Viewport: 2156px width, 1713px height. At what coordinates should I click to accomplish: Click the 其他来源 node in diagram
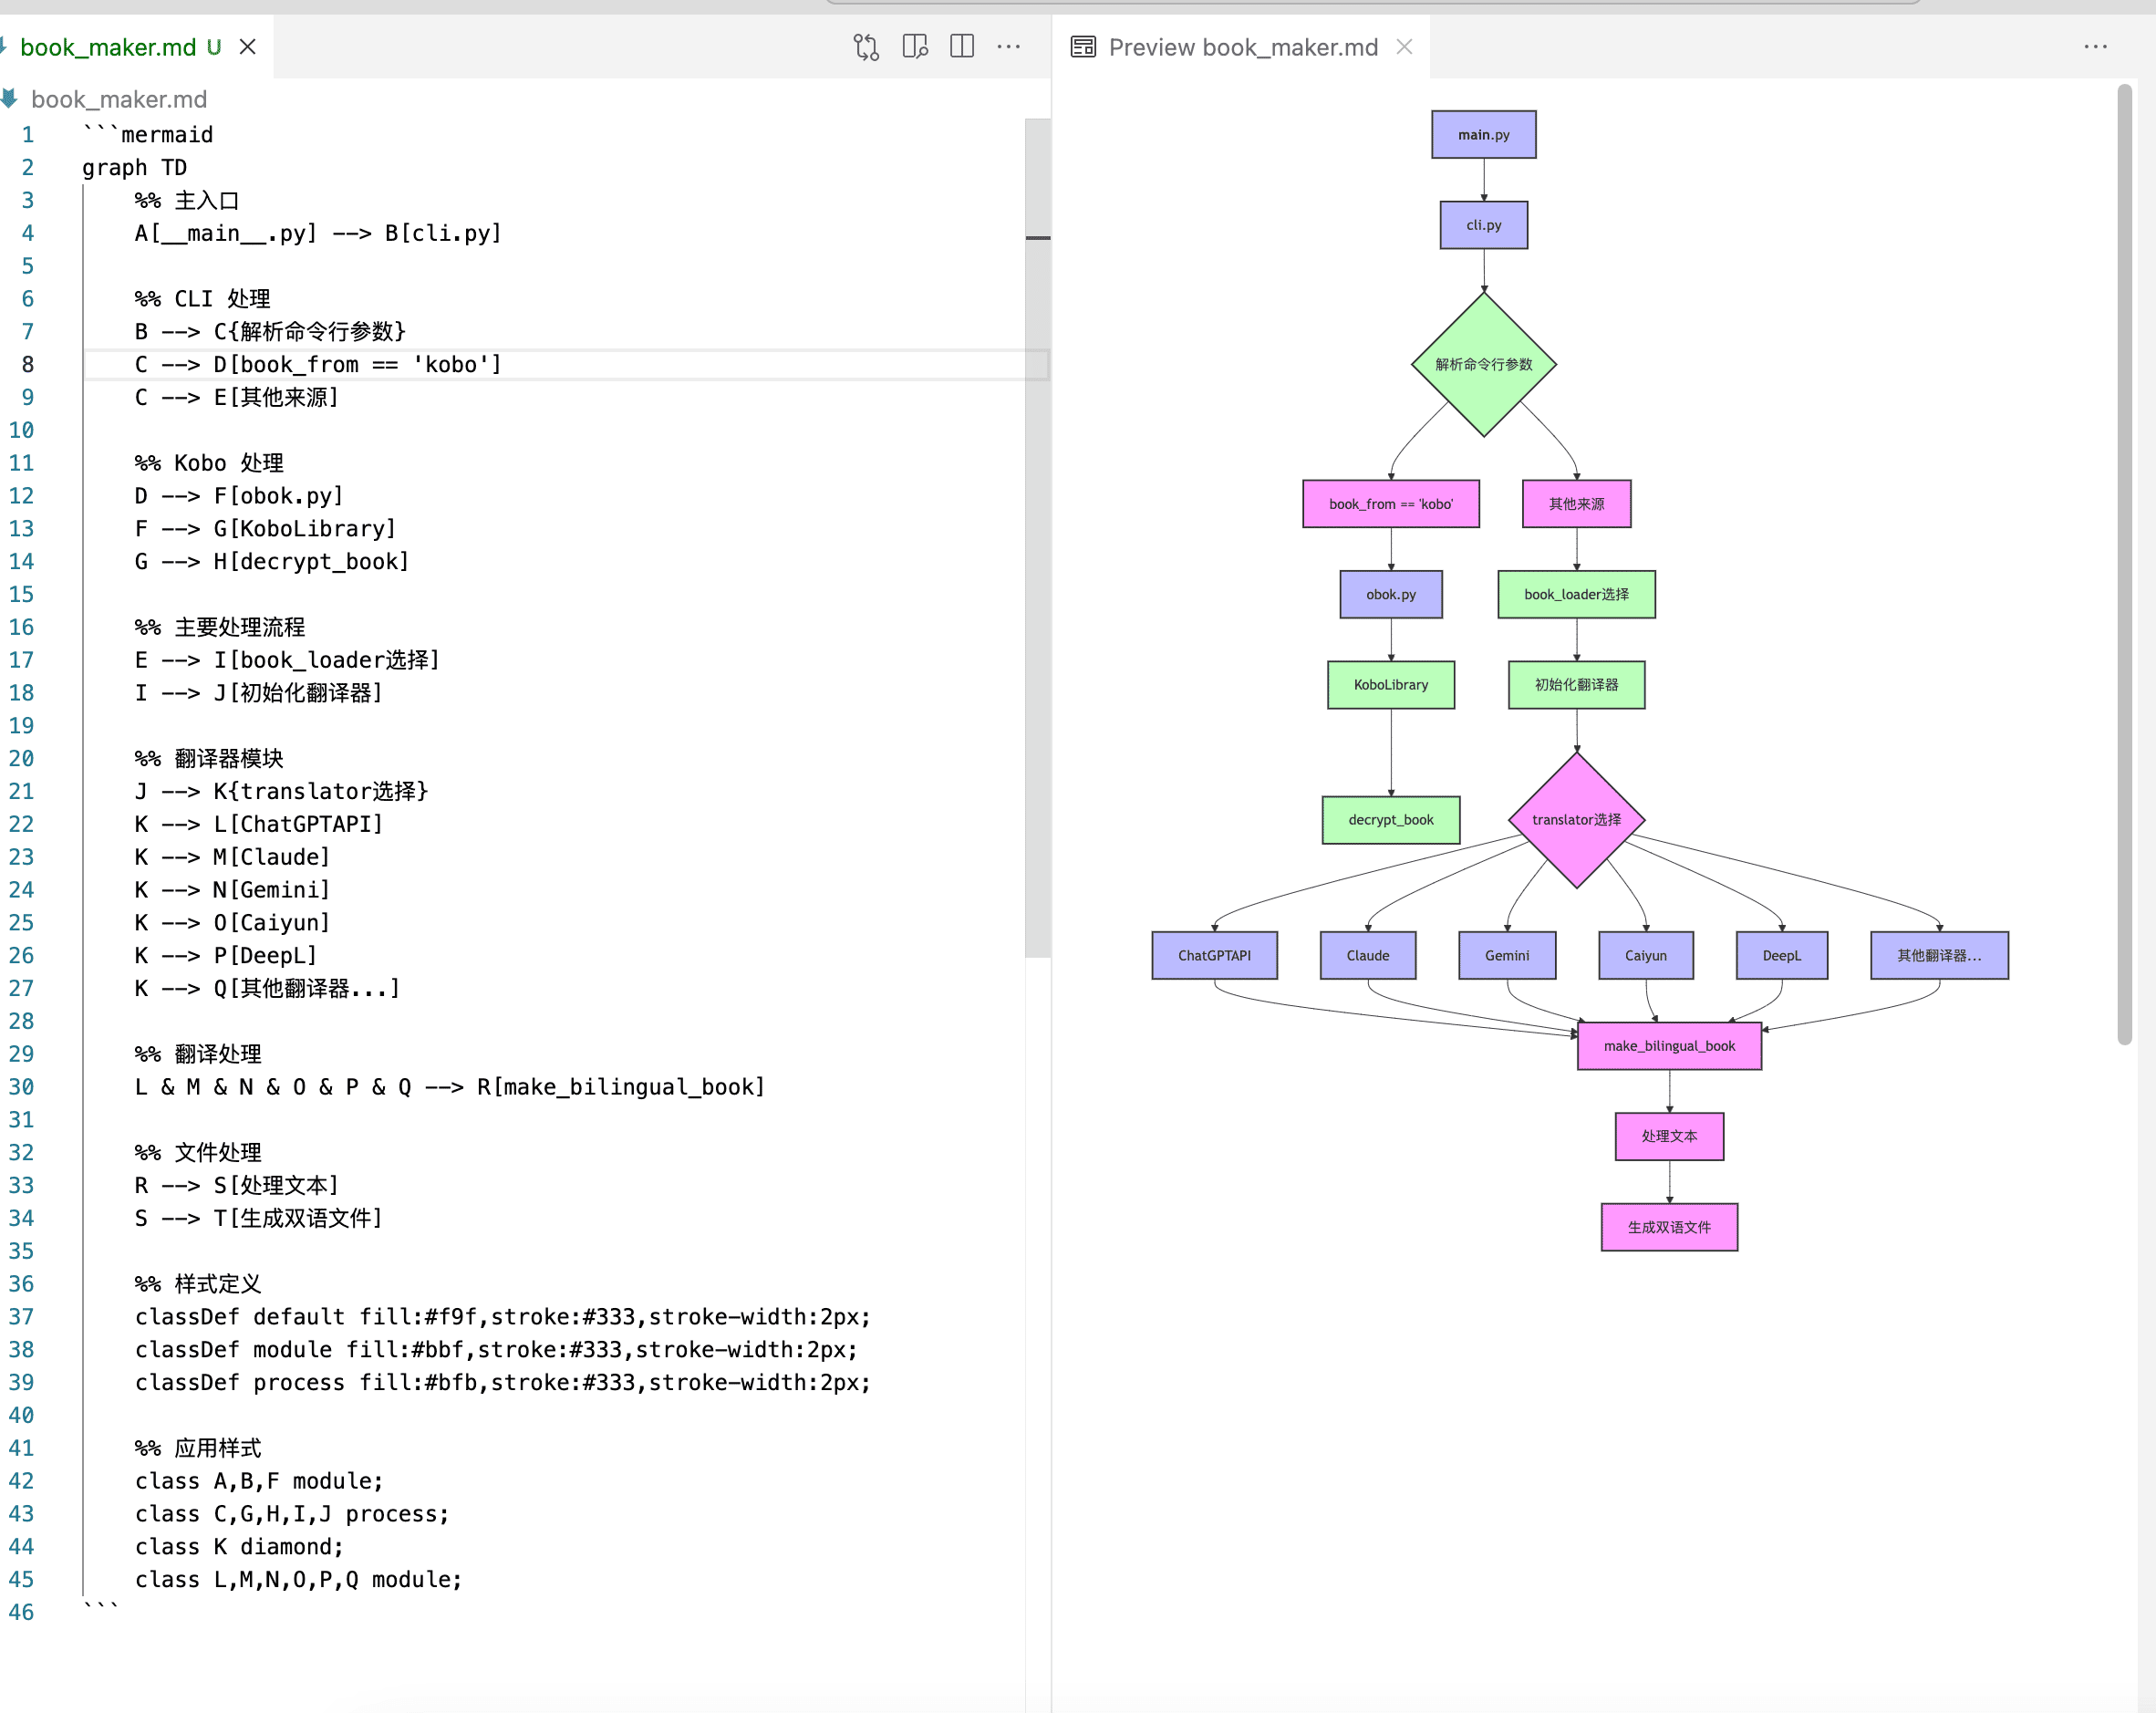coord(1576,504)
